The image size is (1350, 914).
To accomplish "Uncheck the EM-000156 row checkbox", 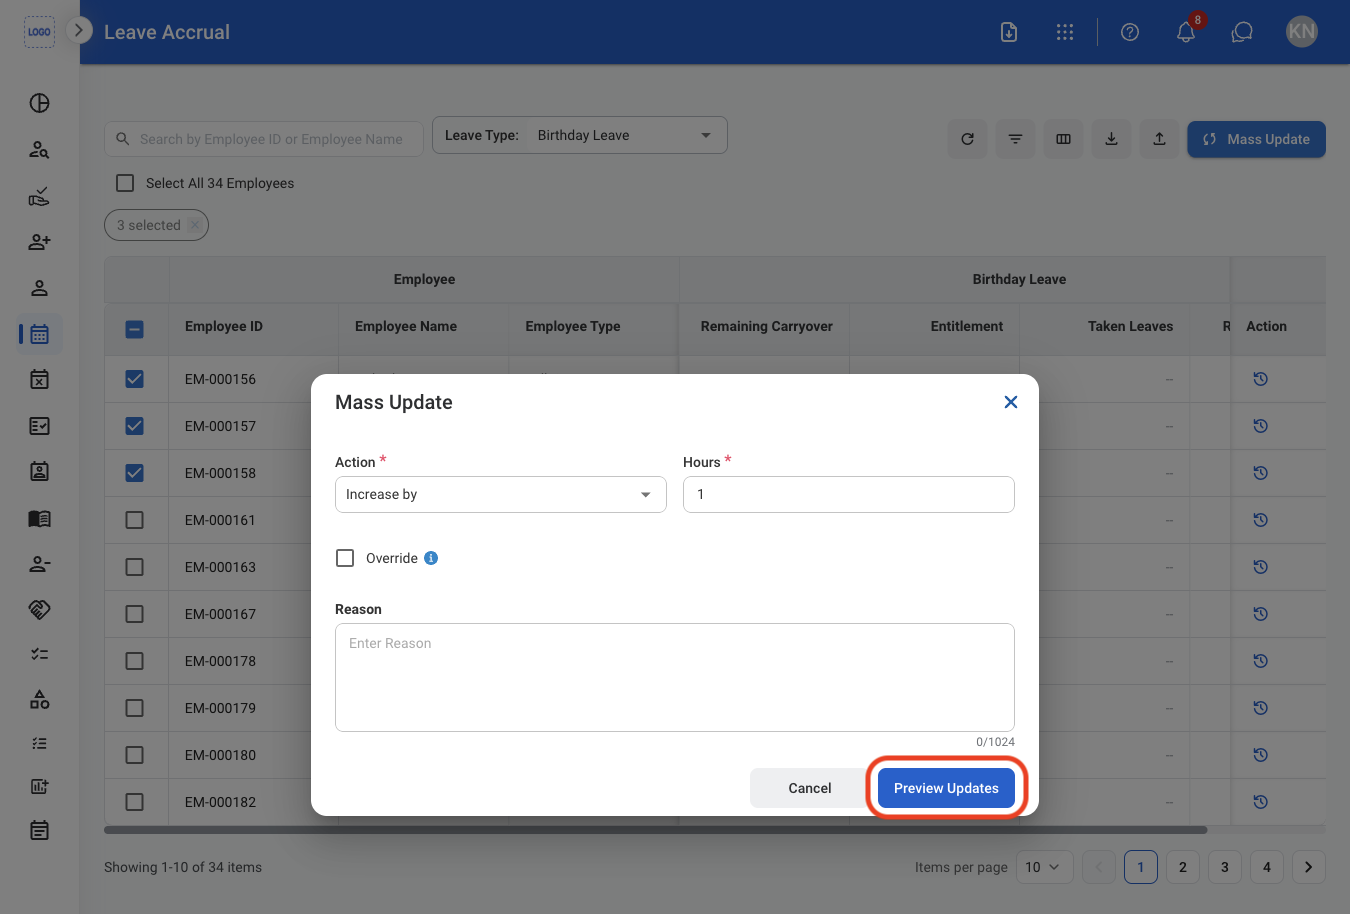I will coord(135,379).
